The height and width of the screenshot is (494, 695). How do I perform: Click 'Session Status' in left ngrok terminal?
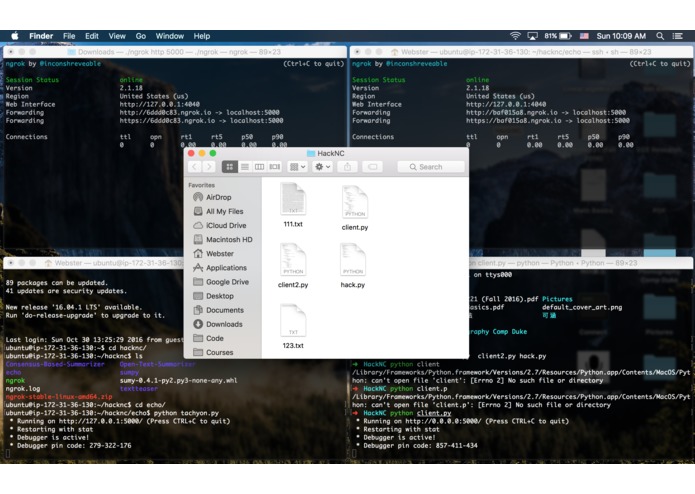click(x=32, y=80)
